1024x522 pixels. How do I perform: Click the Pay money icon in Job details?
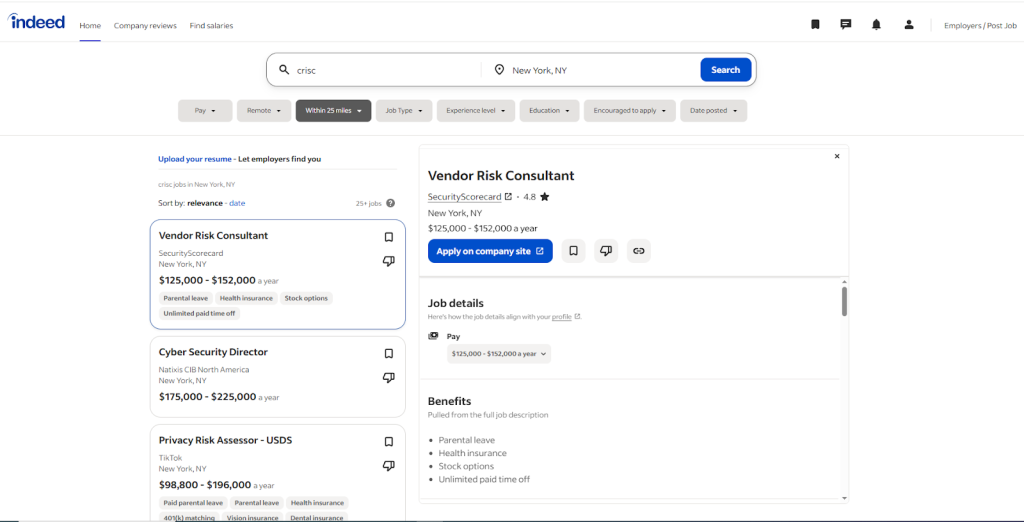point(433,336)
